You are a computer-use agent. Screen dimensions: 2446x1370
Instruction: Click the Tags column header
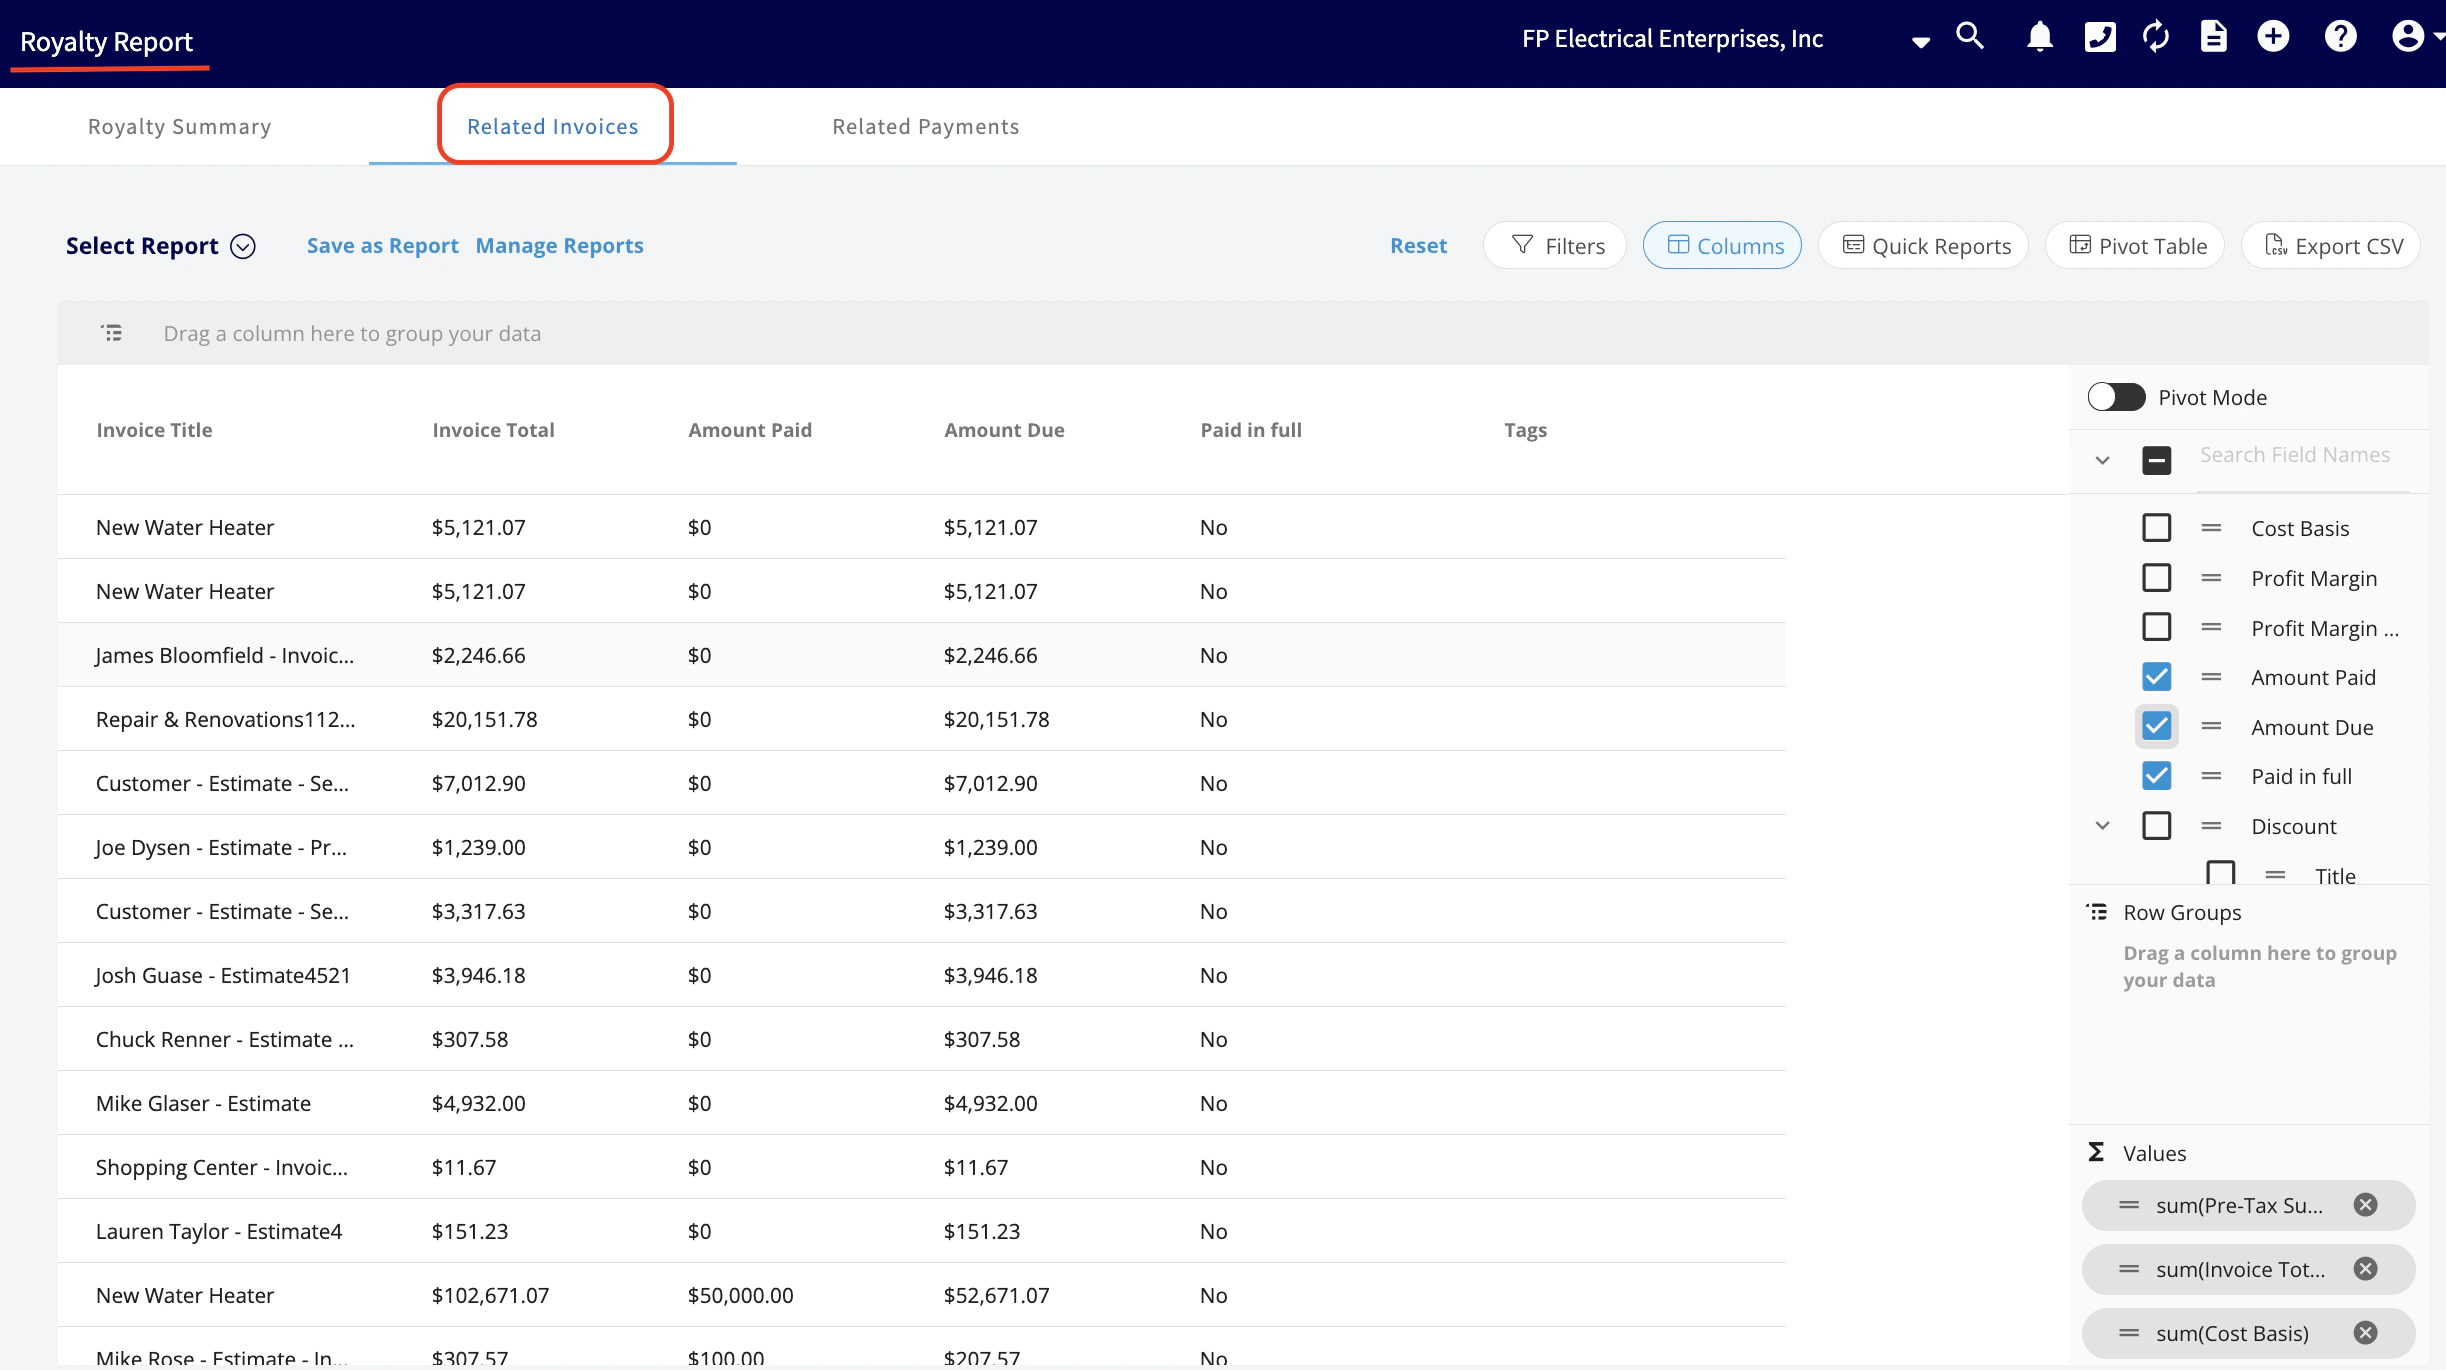(x=1525, y=430)
